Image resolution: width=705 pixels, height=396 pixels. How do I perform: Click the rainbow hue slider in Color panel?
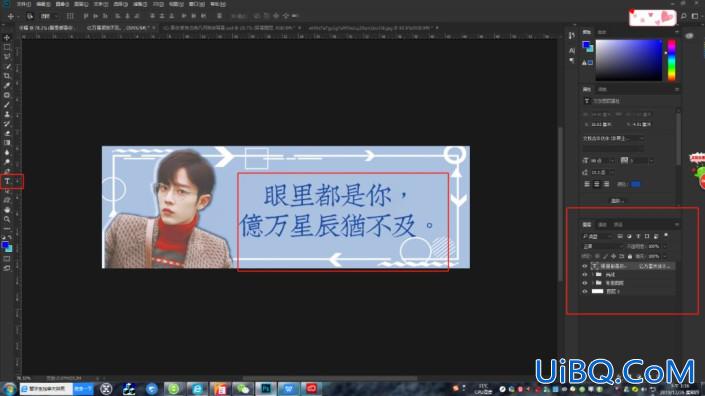tap(671, 60)
